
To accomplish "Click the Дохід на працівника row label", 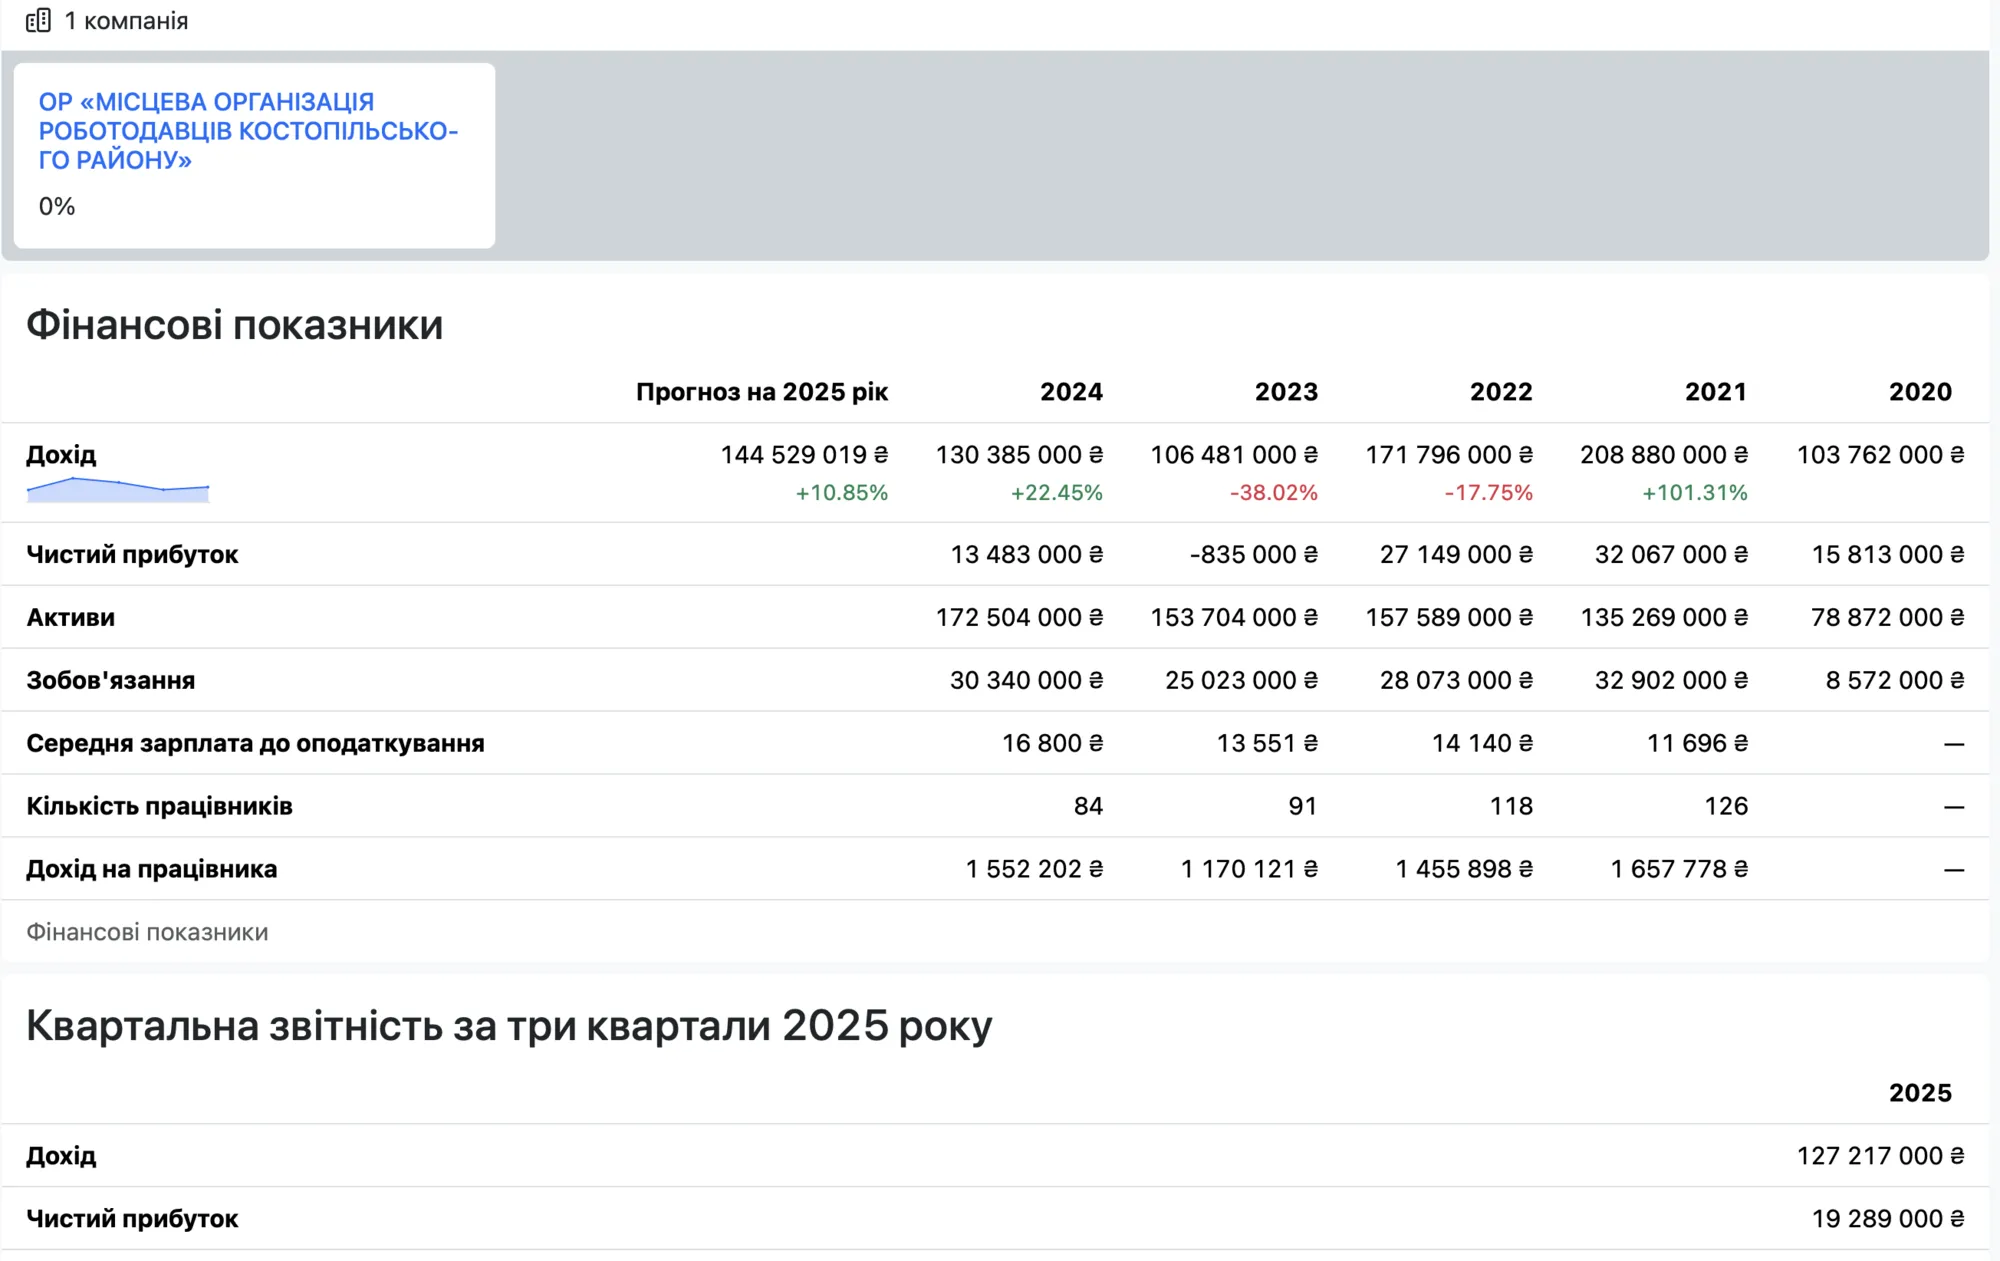I will coord(151,870).
